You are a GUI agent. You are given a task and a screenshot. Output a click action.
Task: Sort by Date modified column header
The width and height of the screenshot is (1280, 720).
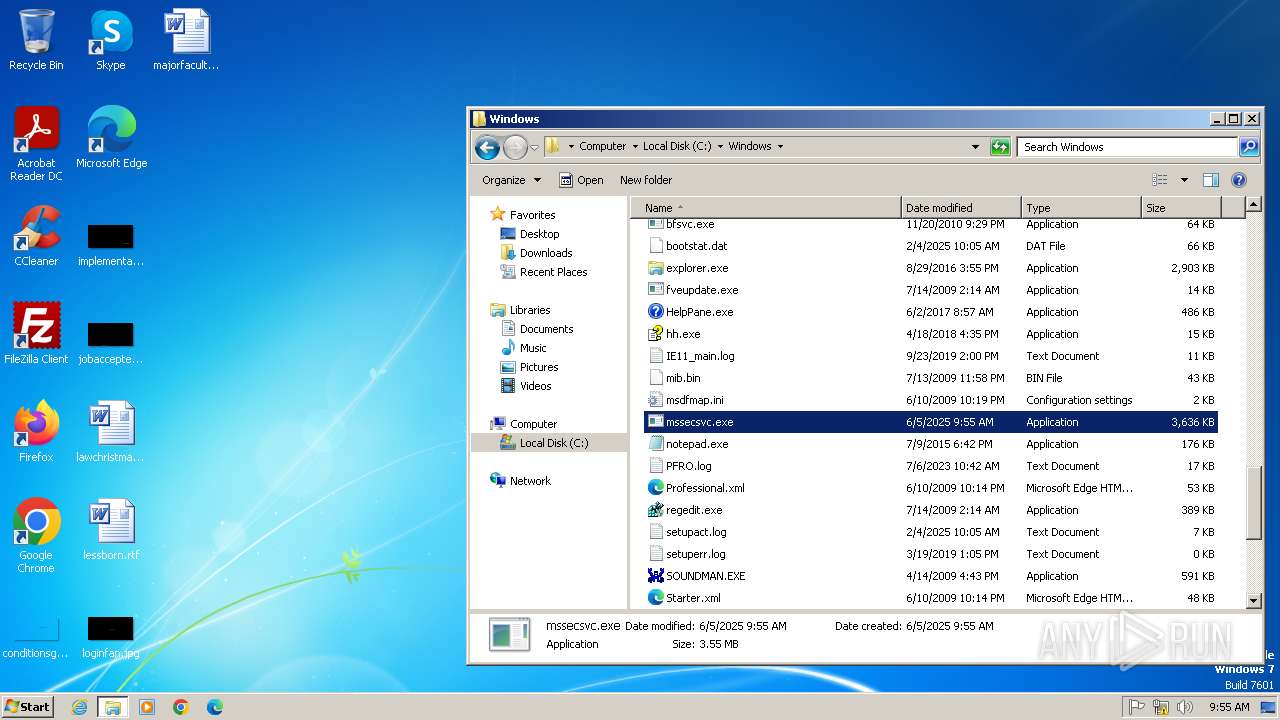coord(961,208)
